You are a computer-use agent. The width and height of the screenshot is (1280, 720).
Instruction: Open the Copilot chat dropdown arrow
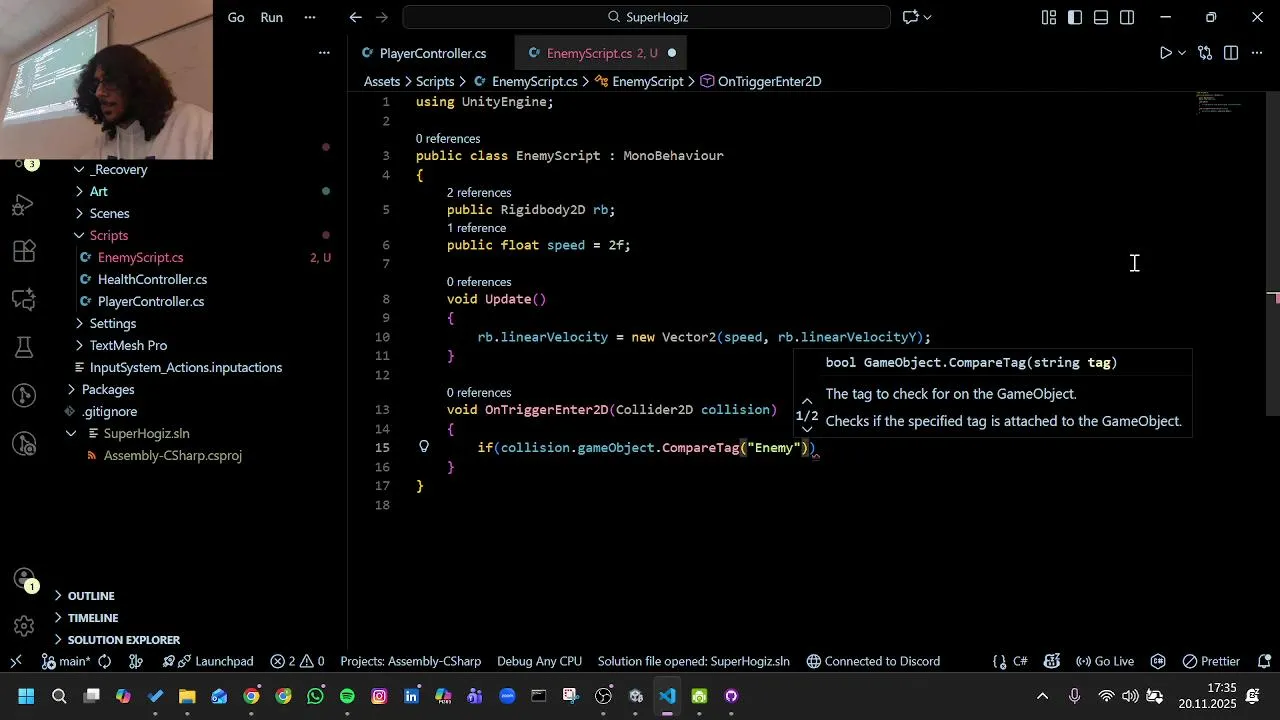coord(928,17)
